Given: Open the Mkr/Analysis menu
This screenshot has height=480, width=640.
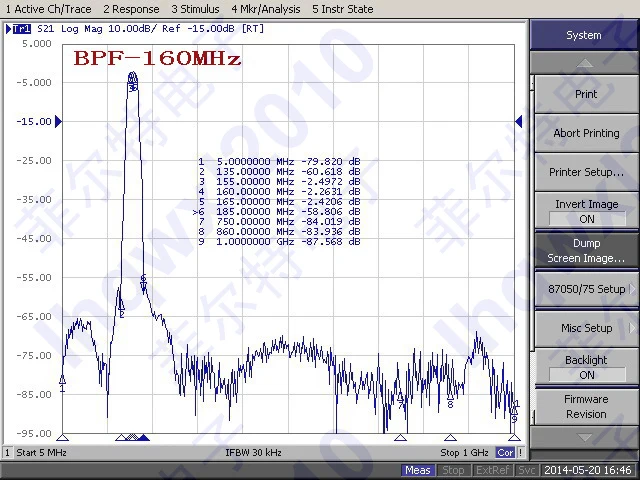Looking at the screenshot, I should pyautogui.click(x=266, y=9).
